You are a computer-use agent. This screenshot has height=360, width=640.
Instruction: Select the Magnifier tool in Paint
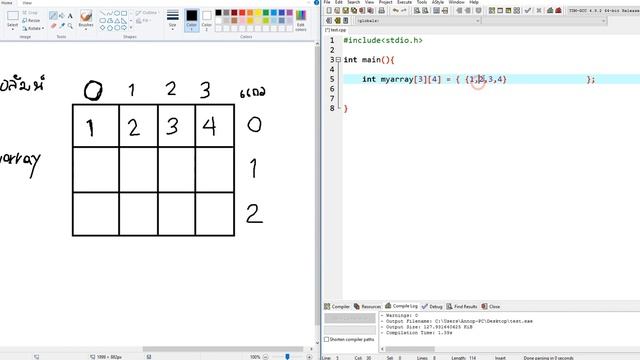[70, 26]
